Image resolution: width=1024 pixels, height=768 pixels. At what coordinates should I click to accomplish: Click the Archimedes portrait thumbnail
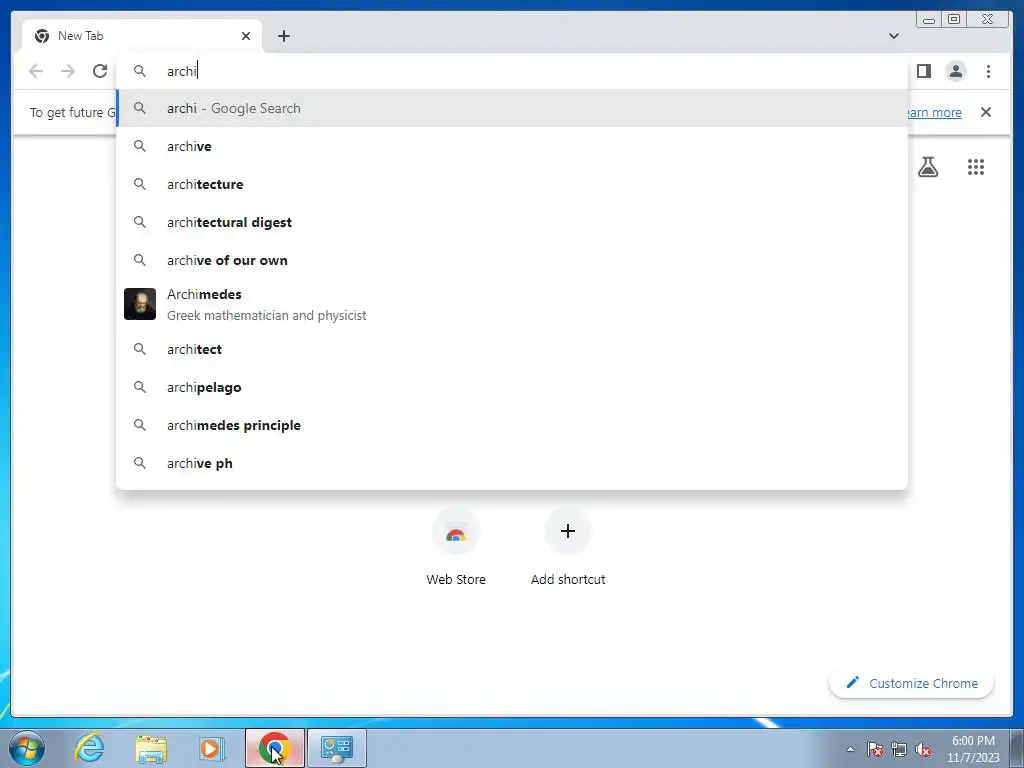[140, 304]
